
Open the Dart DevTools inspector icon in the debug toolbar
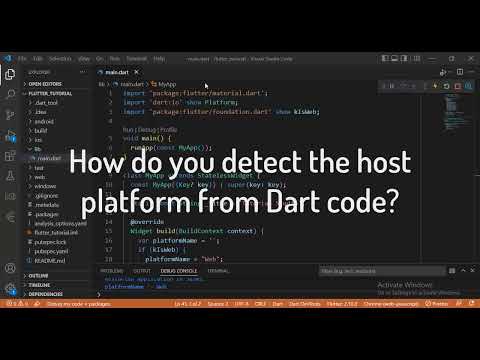(469, 86)
